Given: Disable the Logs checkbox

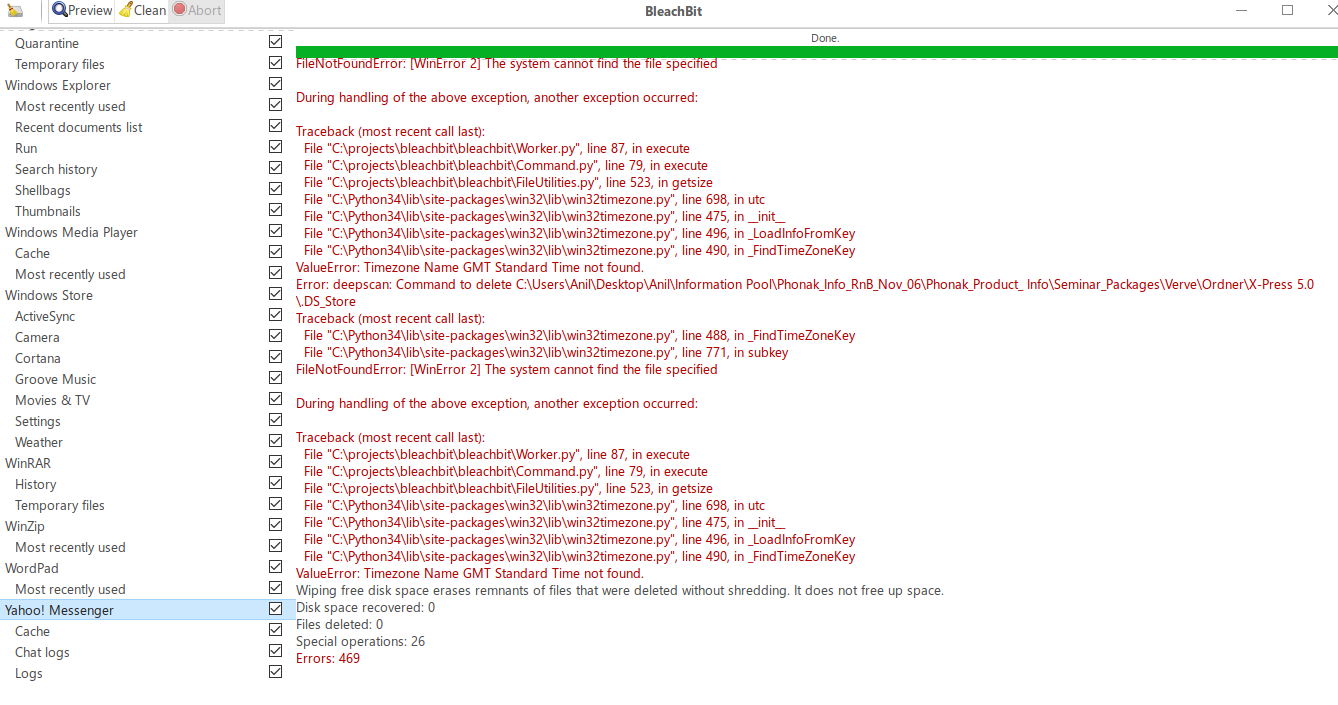Looking at the screenshot, I should click(x=275, y=672).
